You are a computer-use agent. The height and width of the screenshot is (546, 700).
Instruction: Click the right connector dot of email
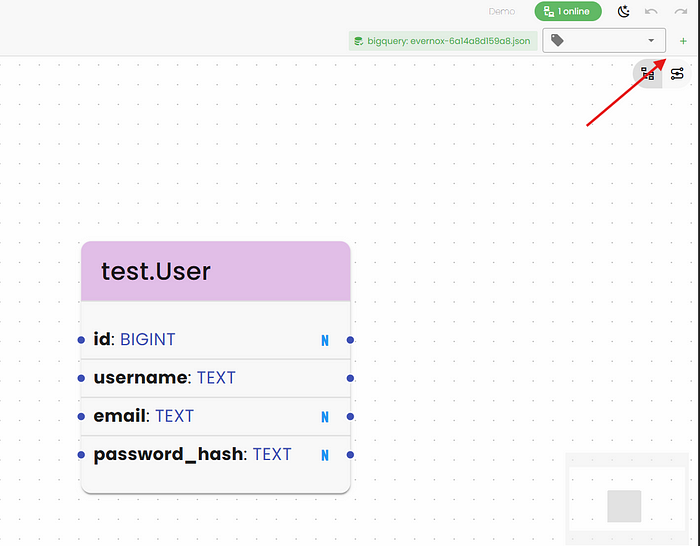[x=350, y=417]
